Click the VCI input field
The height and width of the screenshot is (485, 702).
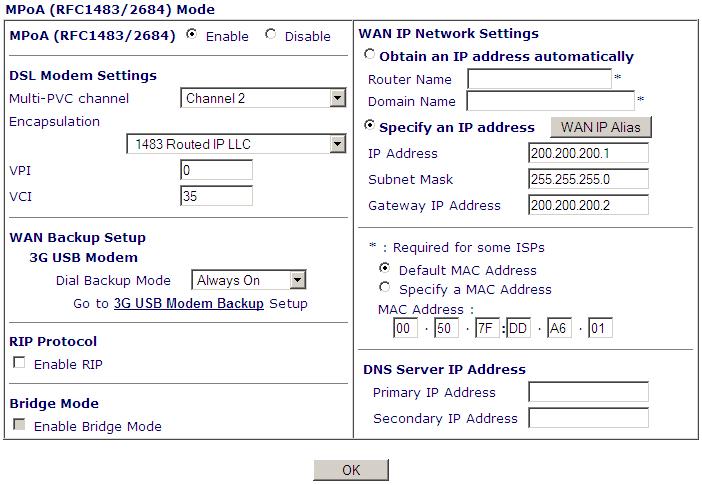[216, 196]
